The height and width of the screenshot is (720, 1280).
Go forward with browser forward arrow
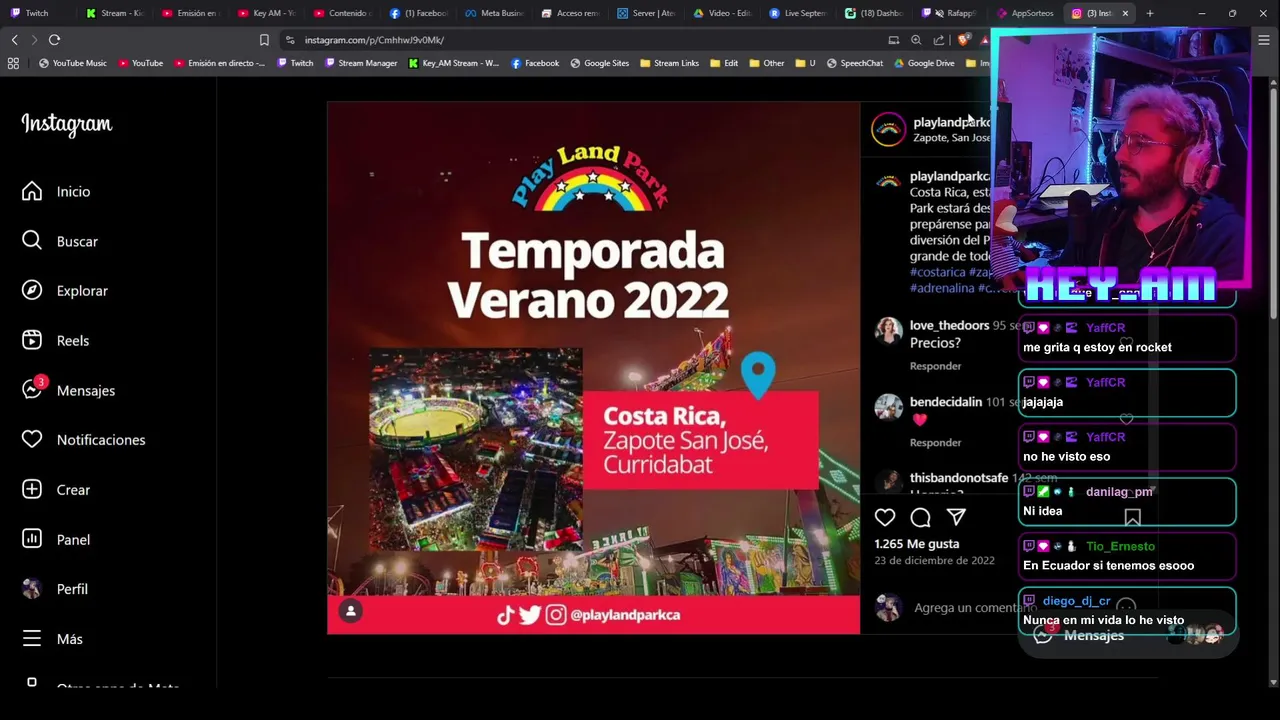[x=34, y=40]
